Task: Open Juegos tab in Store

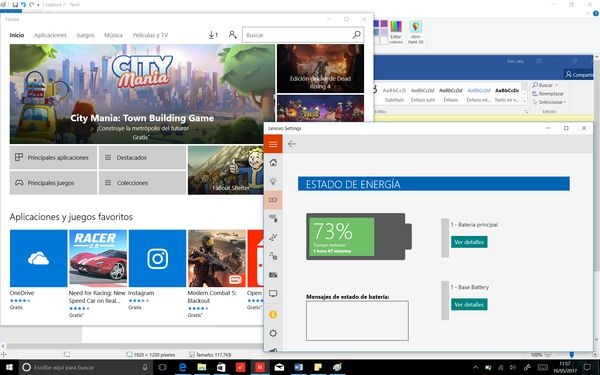Action: click(x=85, y=35)
